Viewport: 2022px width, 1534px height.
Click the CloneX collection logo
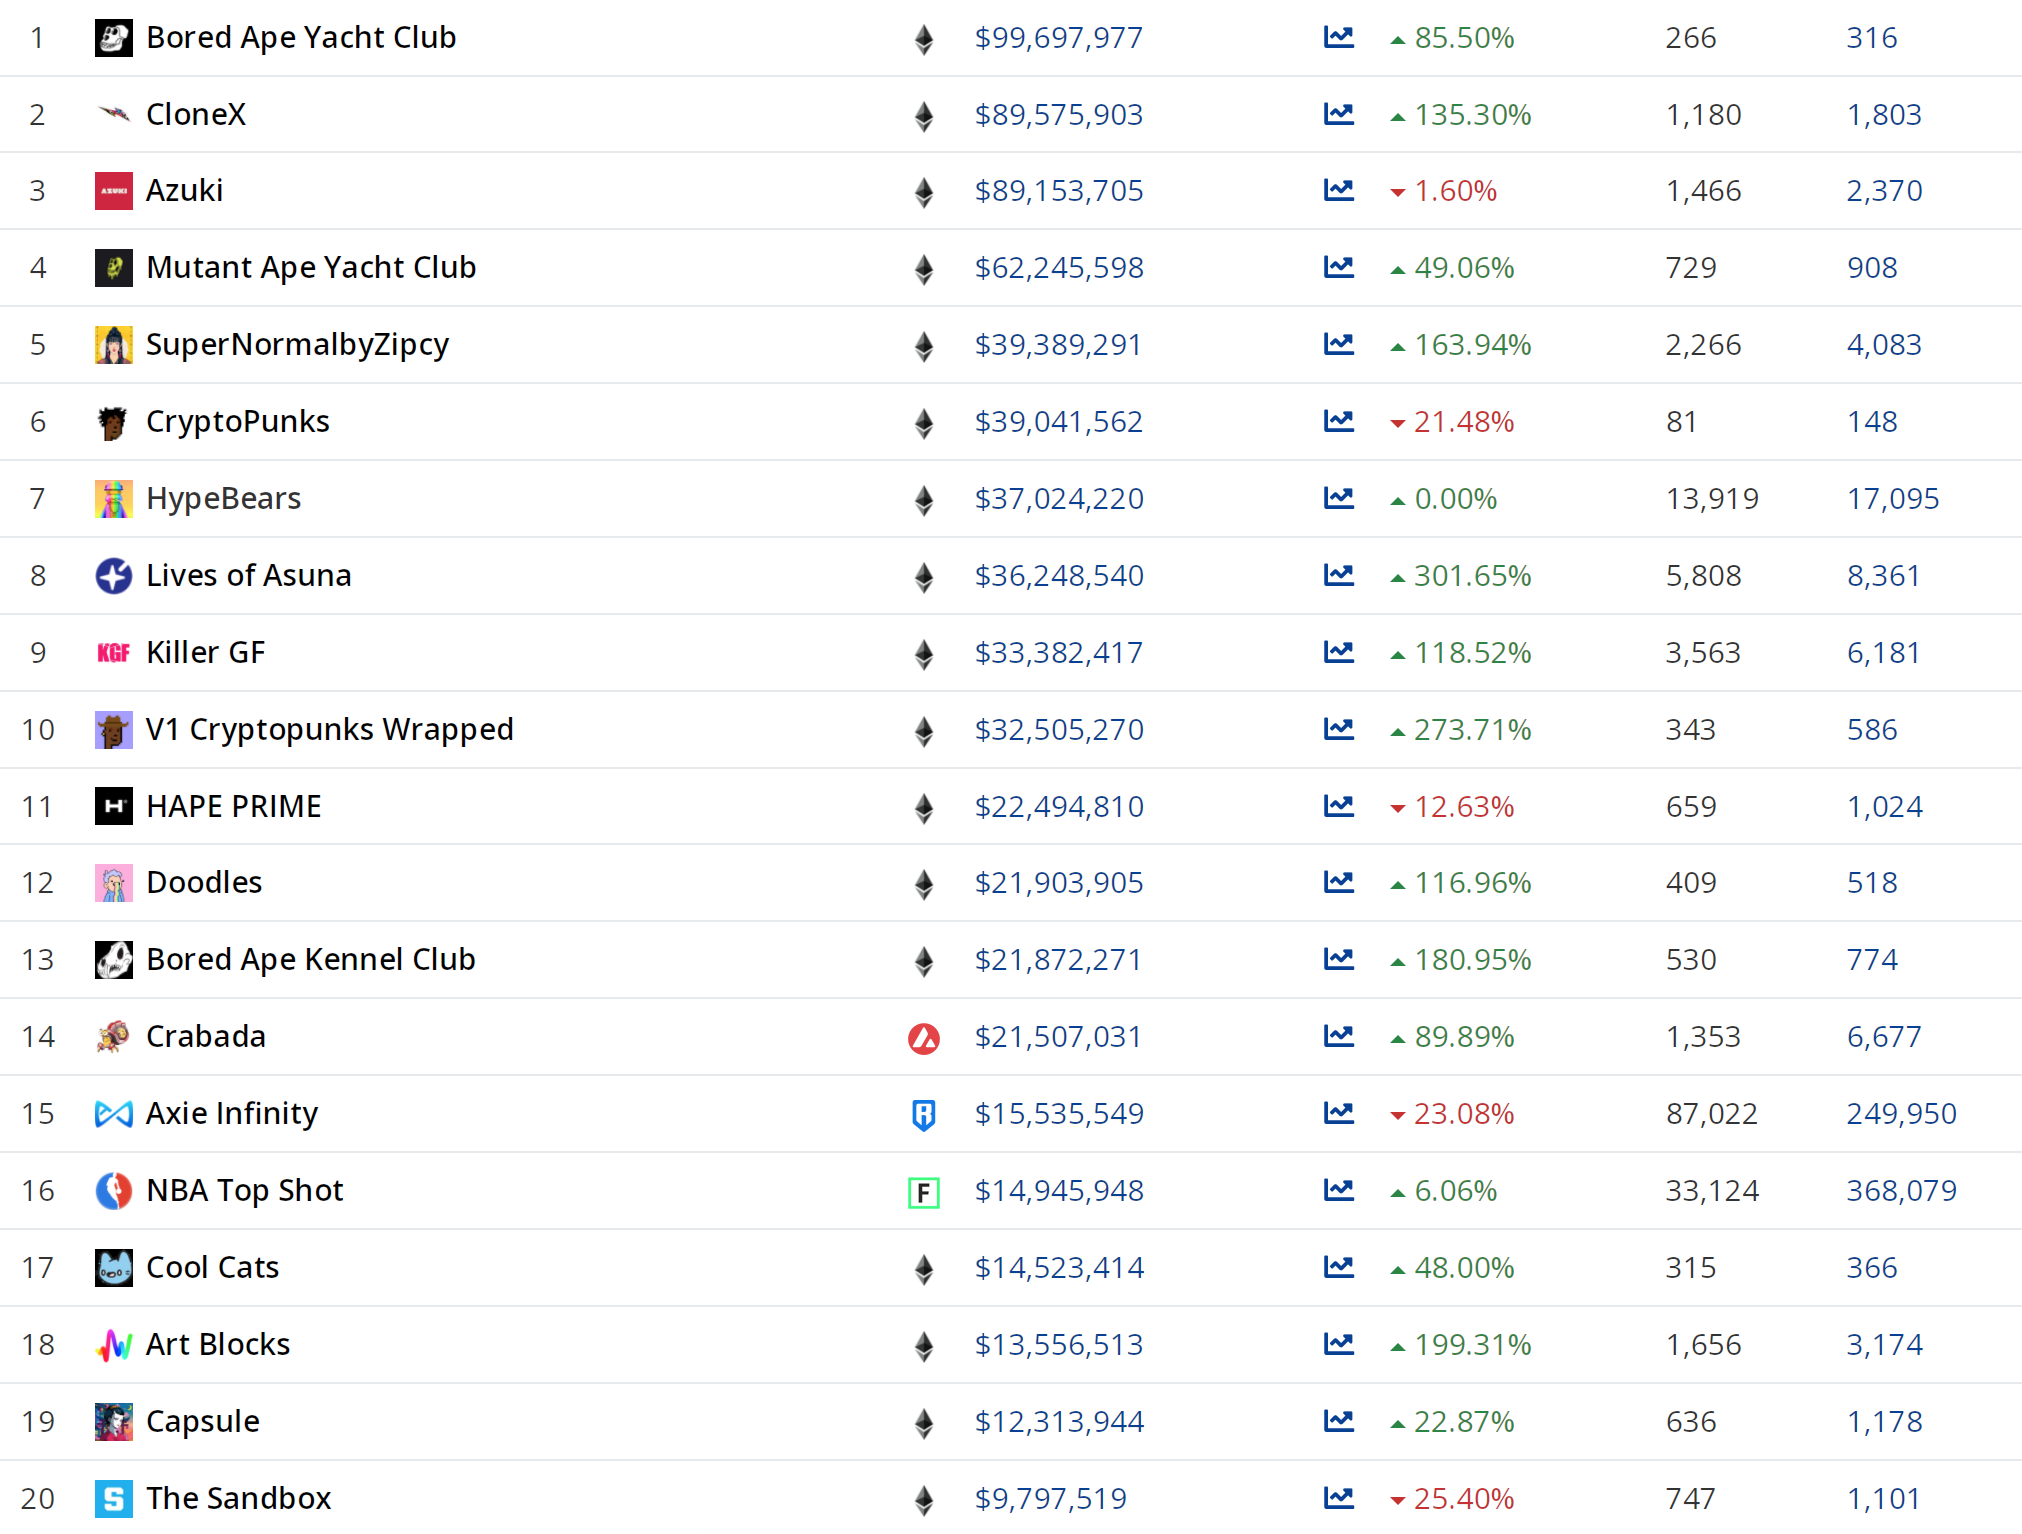click(x=113, y=114)
